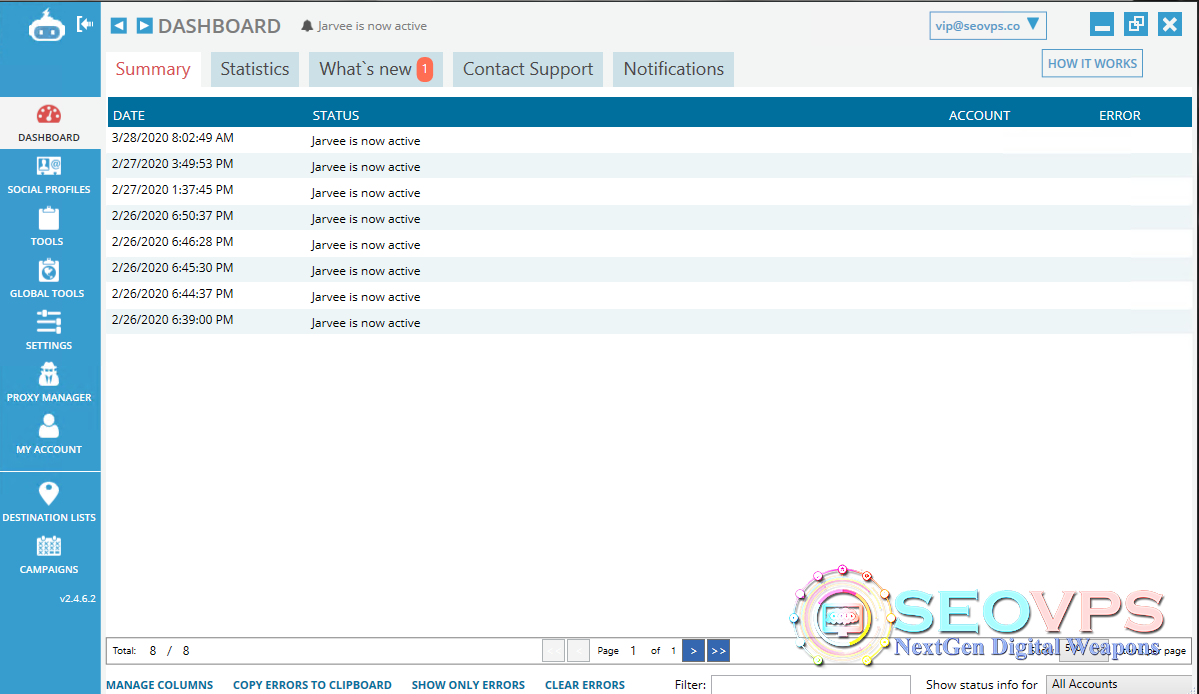Click the v2.4.6.2 version label
1199x694 pixels.
pos(78,598)
